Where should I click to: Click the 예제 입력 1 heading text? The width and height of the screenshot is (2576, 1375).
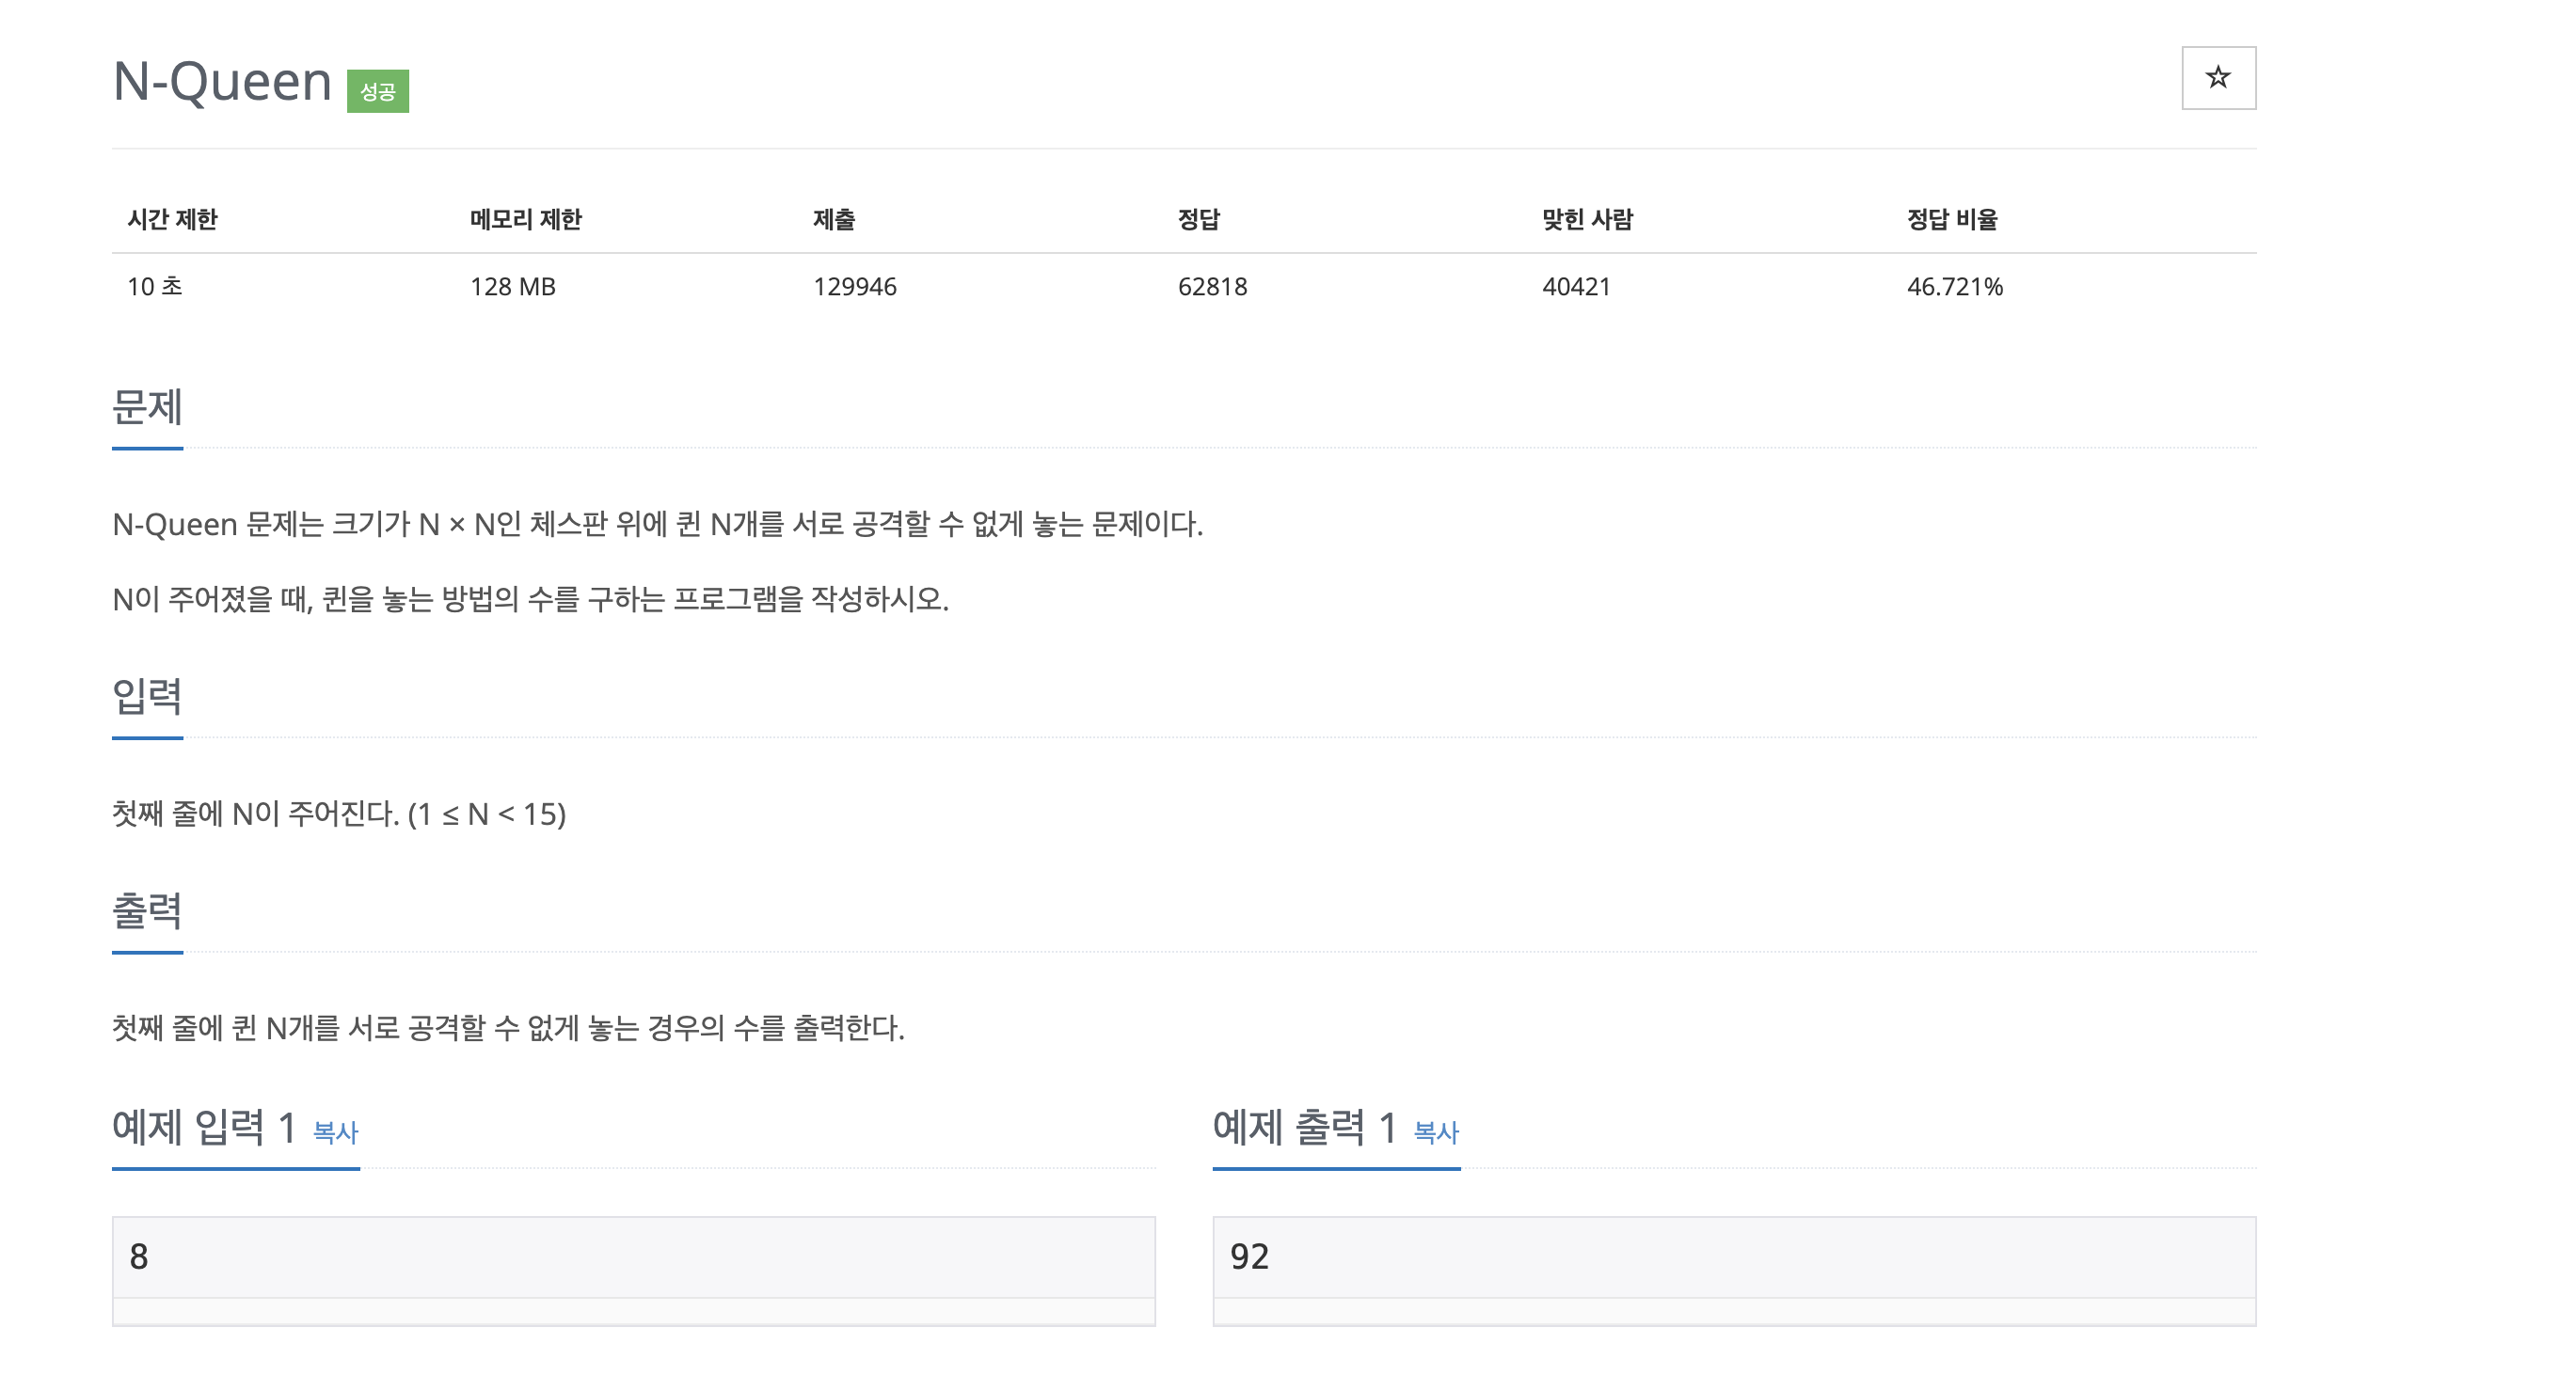(204, 1128)
